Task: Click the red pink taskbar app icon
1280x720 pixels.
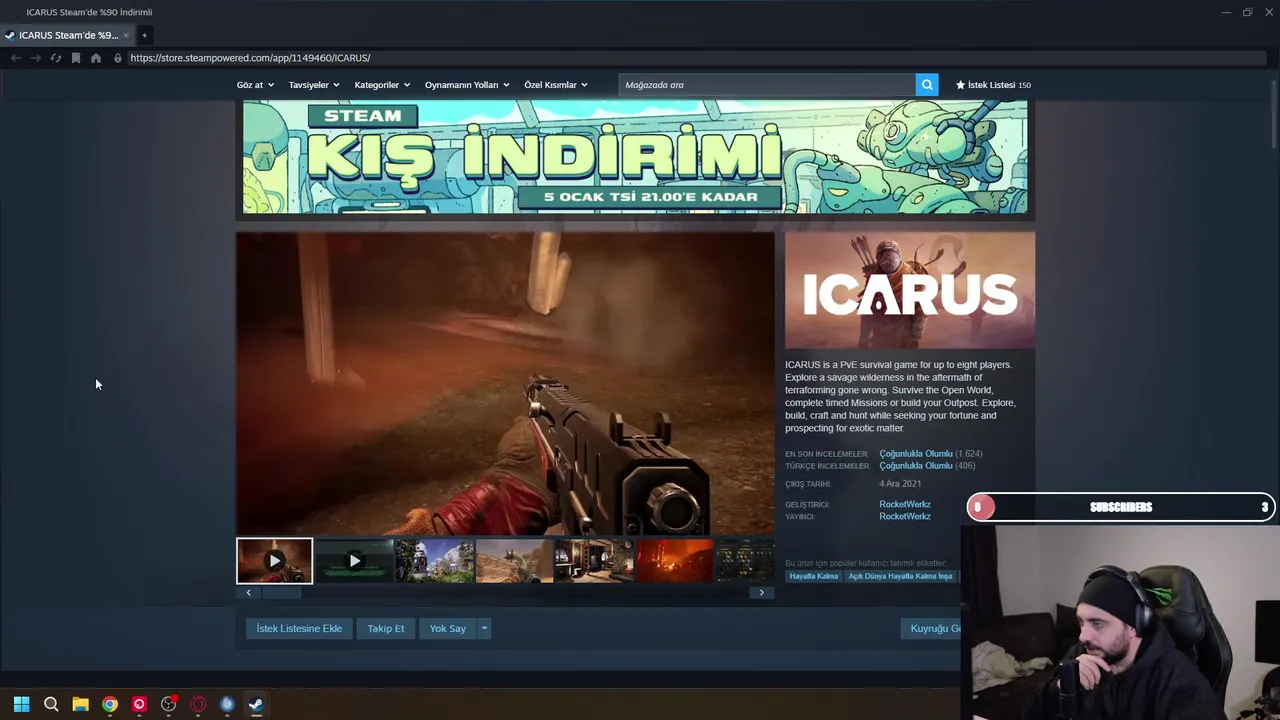Action: point(139,704)
